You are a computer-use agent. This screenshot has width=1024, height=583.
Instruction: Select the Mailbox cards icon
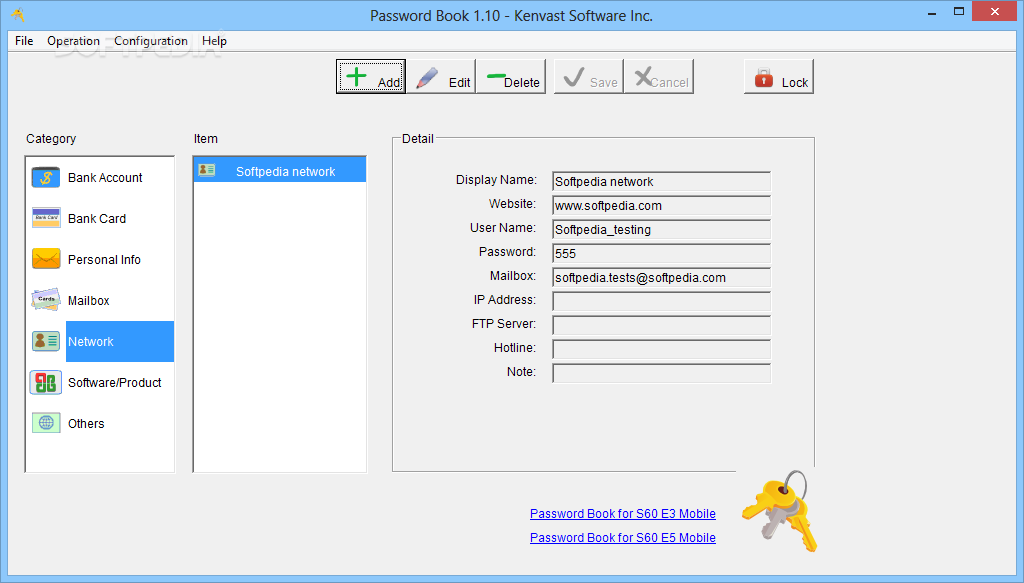(46, 300)
